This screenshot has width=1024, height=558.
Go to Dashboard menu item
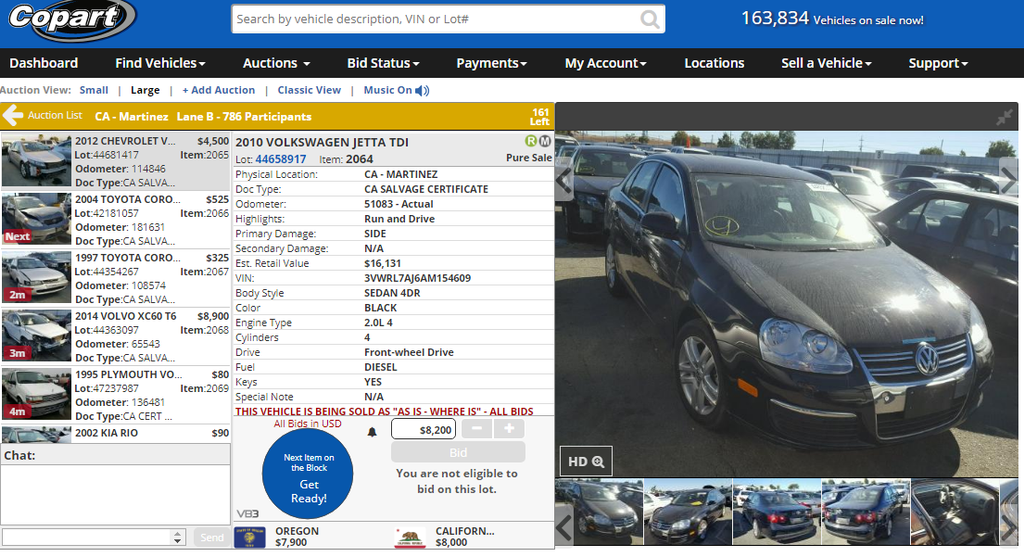tap(44, 63)
